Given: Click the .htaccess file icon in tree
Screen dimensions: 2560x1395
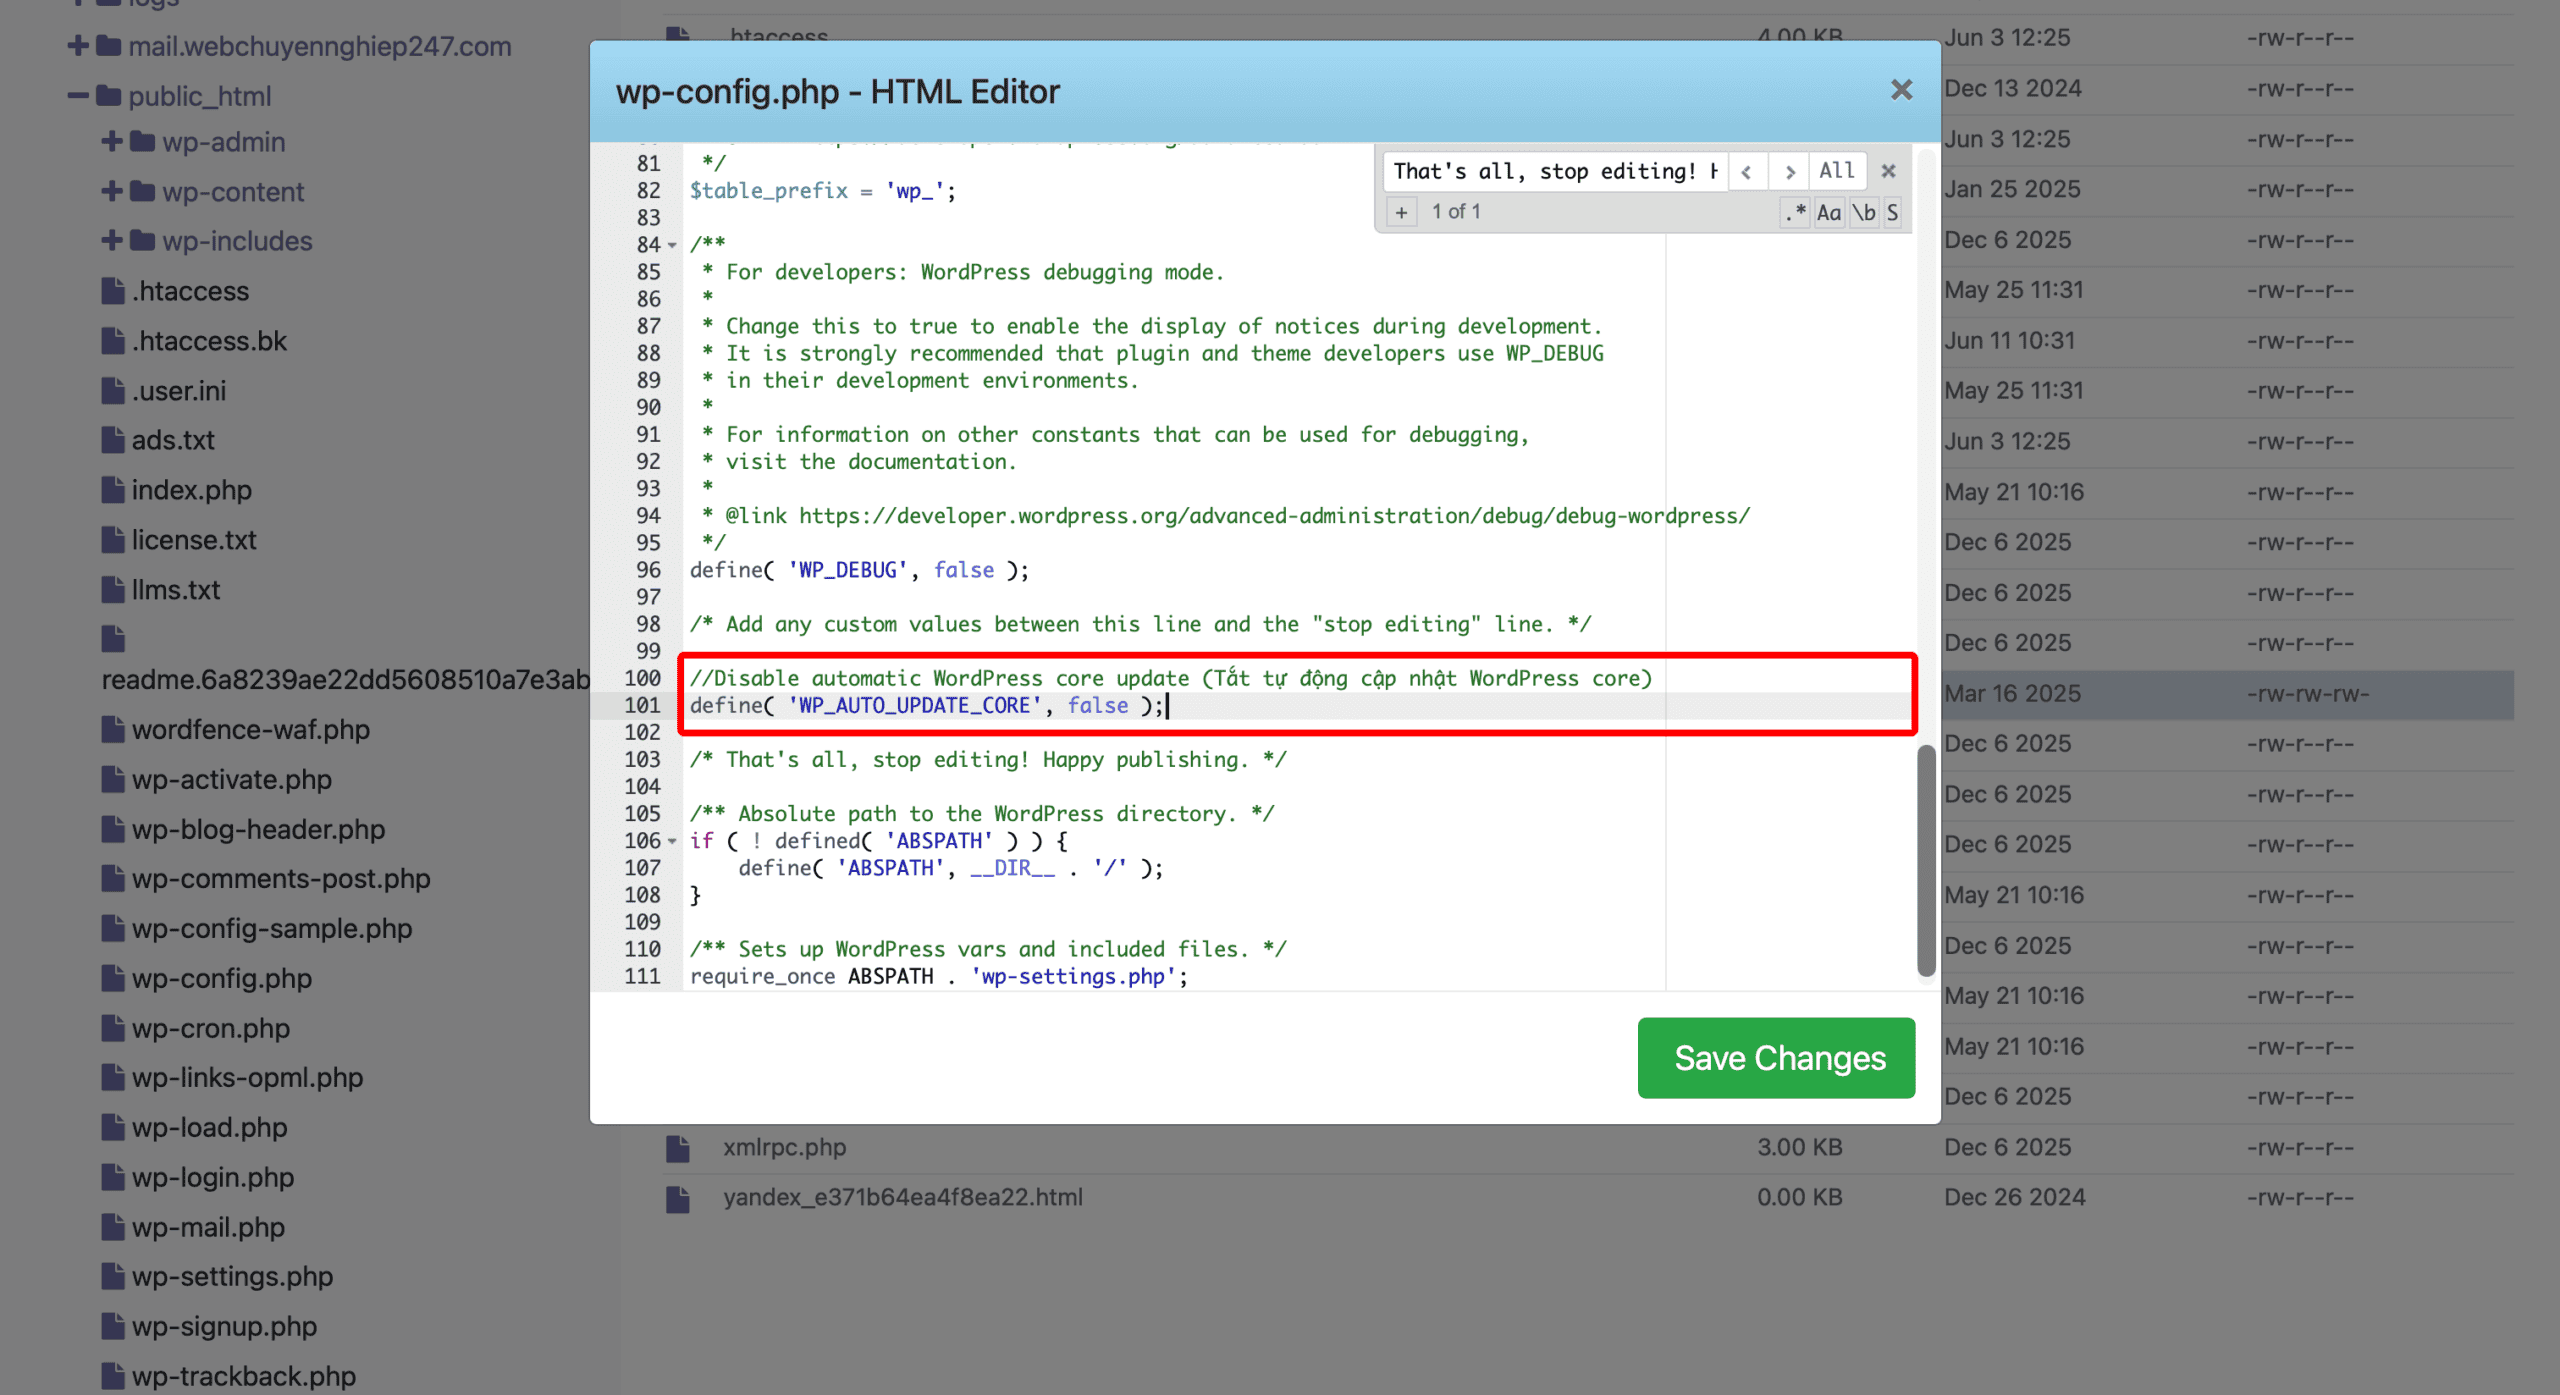Looking at the screenshot, I should coord(113,291).
